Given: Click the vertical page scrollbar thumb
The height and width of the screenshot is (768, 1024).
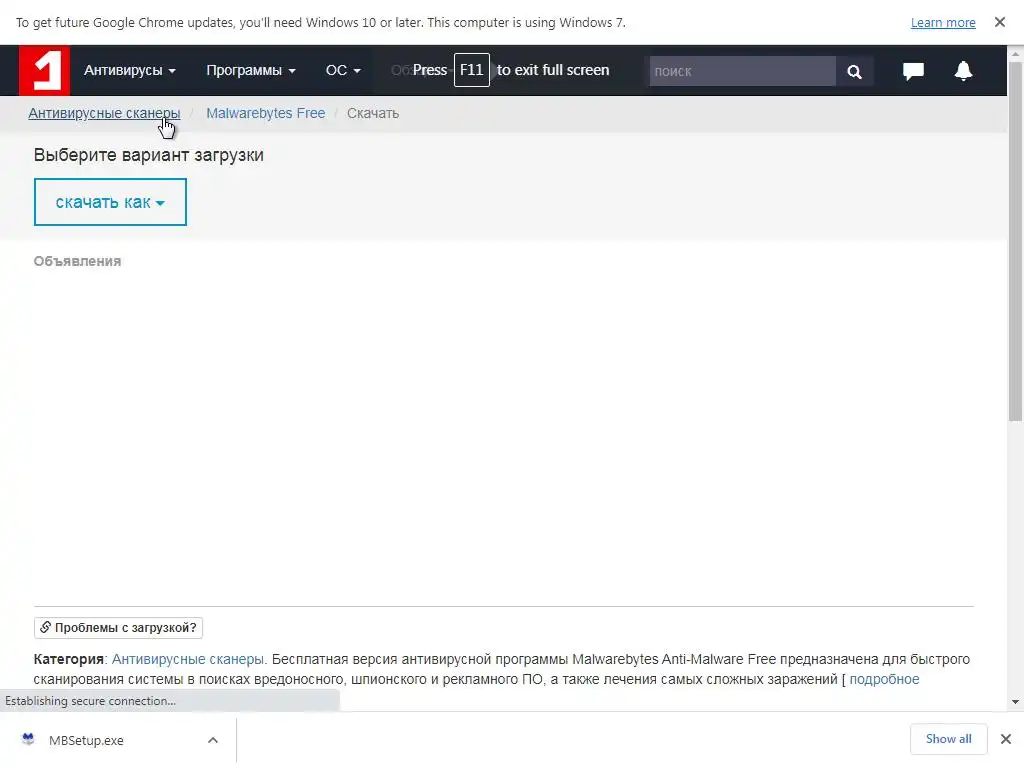Looking at the screenshot, I should (1015, 242).
